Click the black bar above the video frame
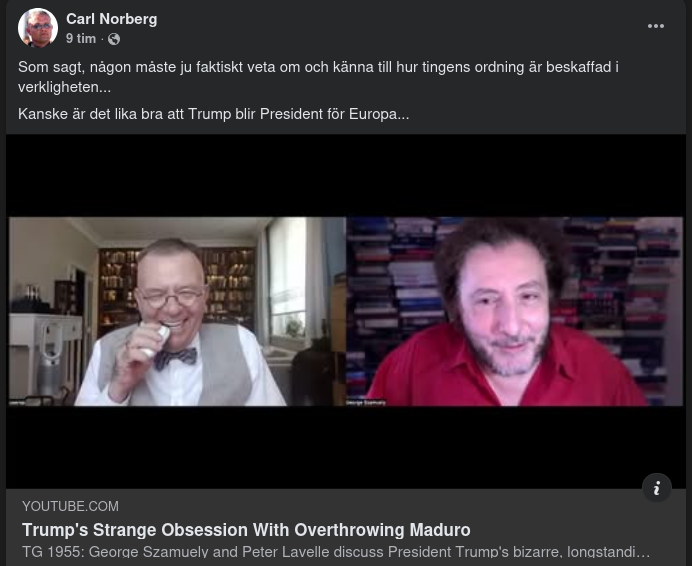The height and width of the screenshot is (566, 692). [346, 175]
